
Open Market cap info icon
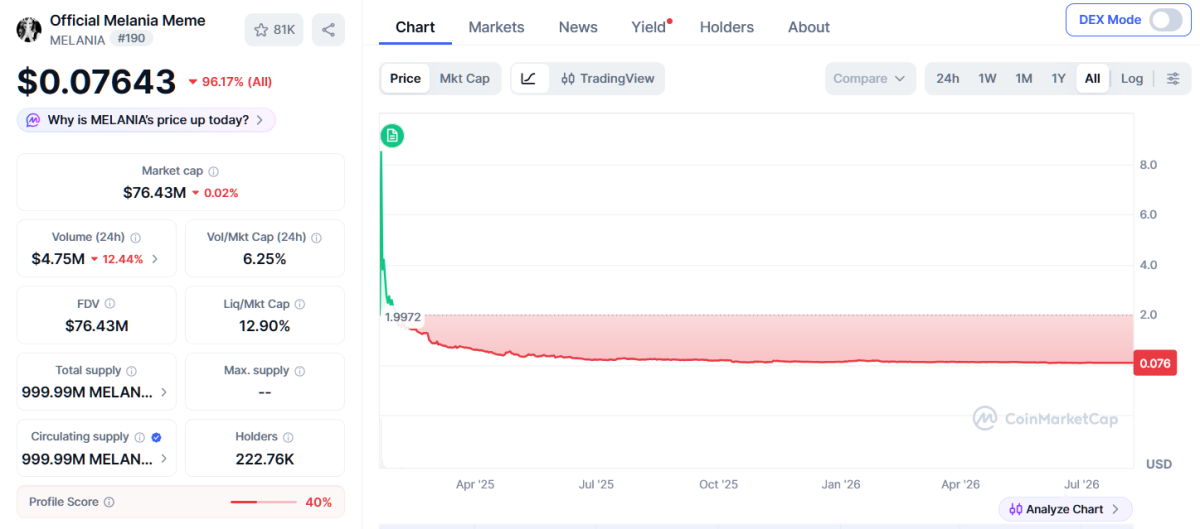click(213, 172)
